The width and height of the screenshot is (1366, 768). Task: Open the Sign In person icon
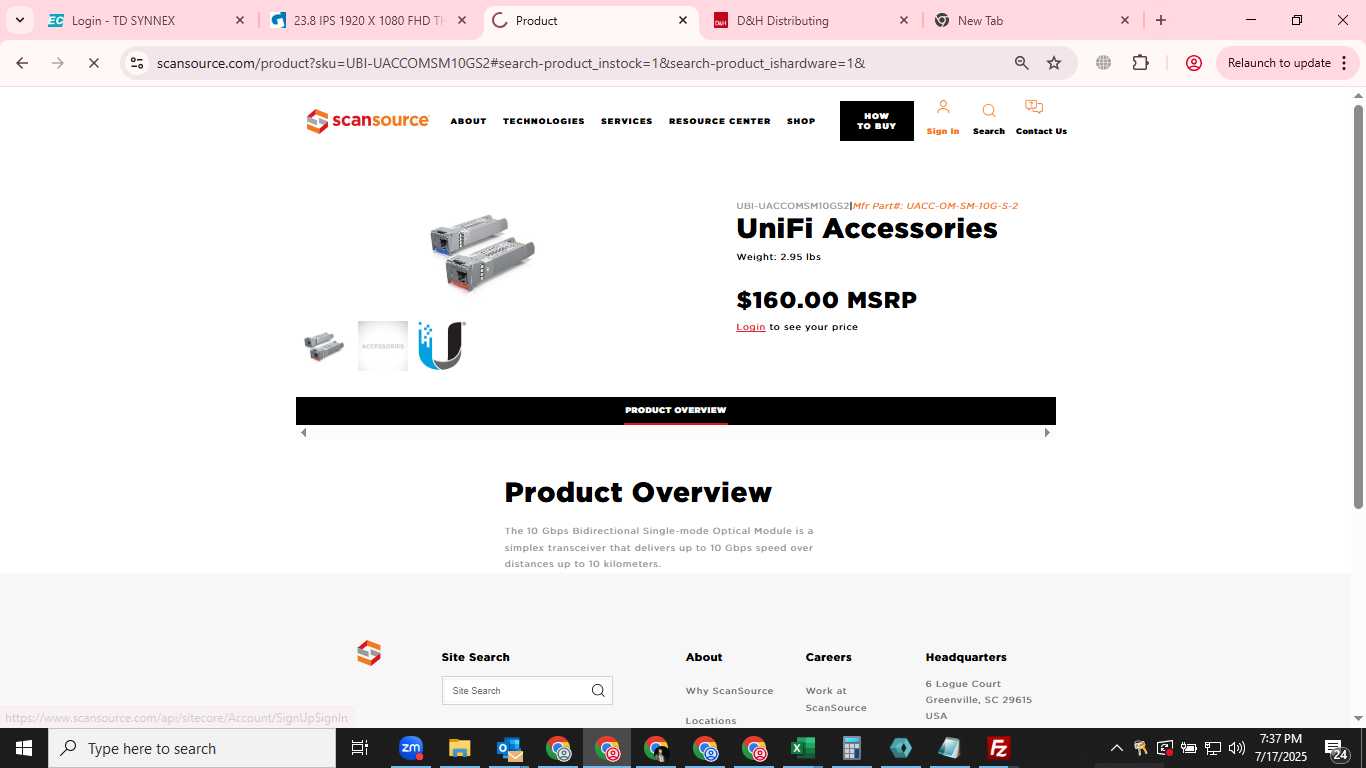[942, 107]
